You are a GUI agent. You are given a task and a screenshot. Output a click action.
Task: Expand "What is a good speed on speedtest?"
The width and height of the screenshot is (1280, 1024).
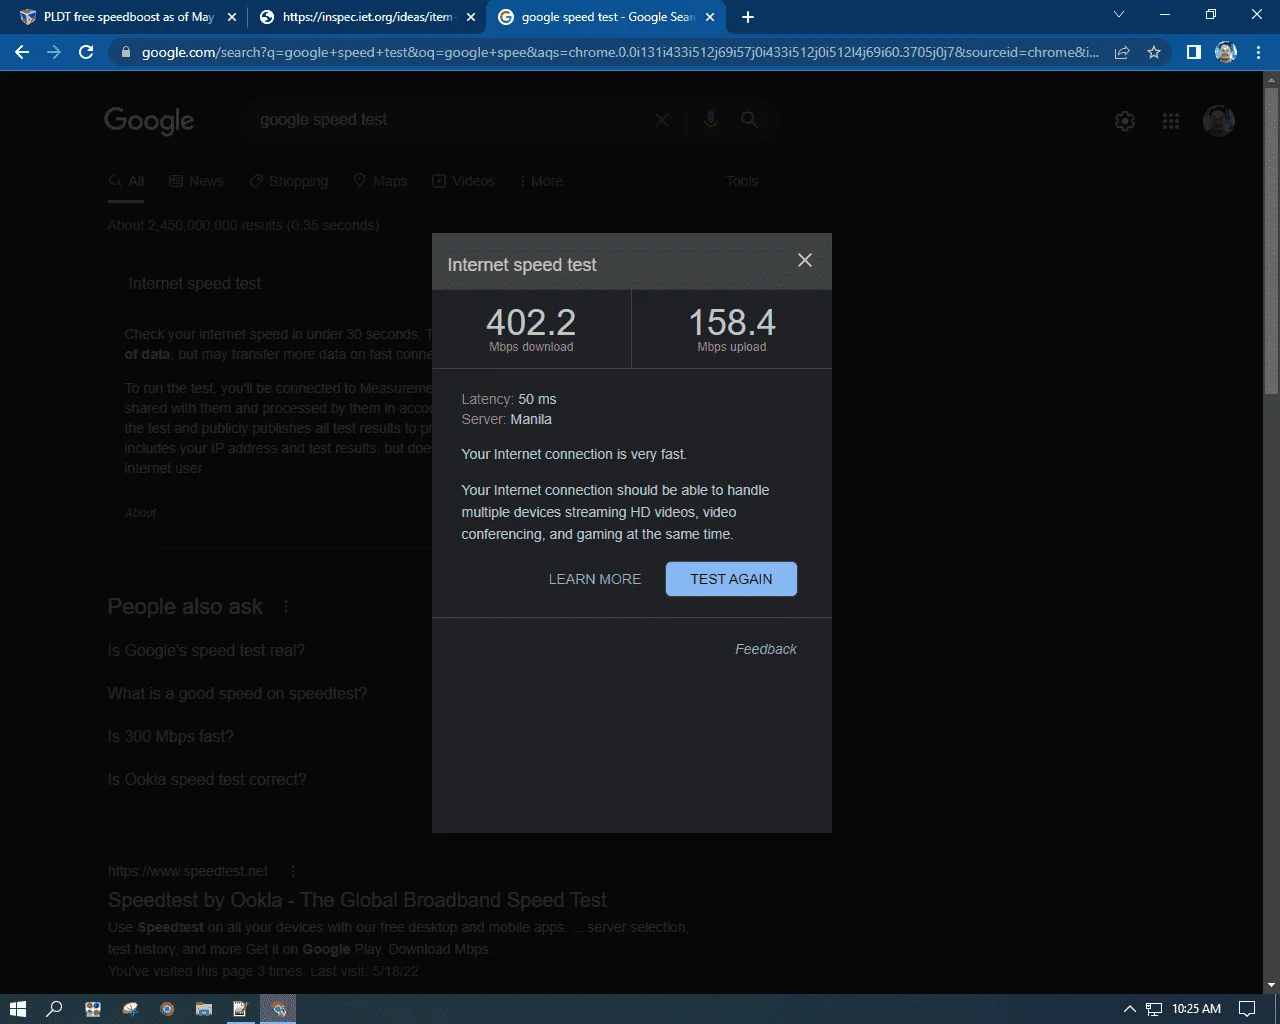[x=237, y=693]
